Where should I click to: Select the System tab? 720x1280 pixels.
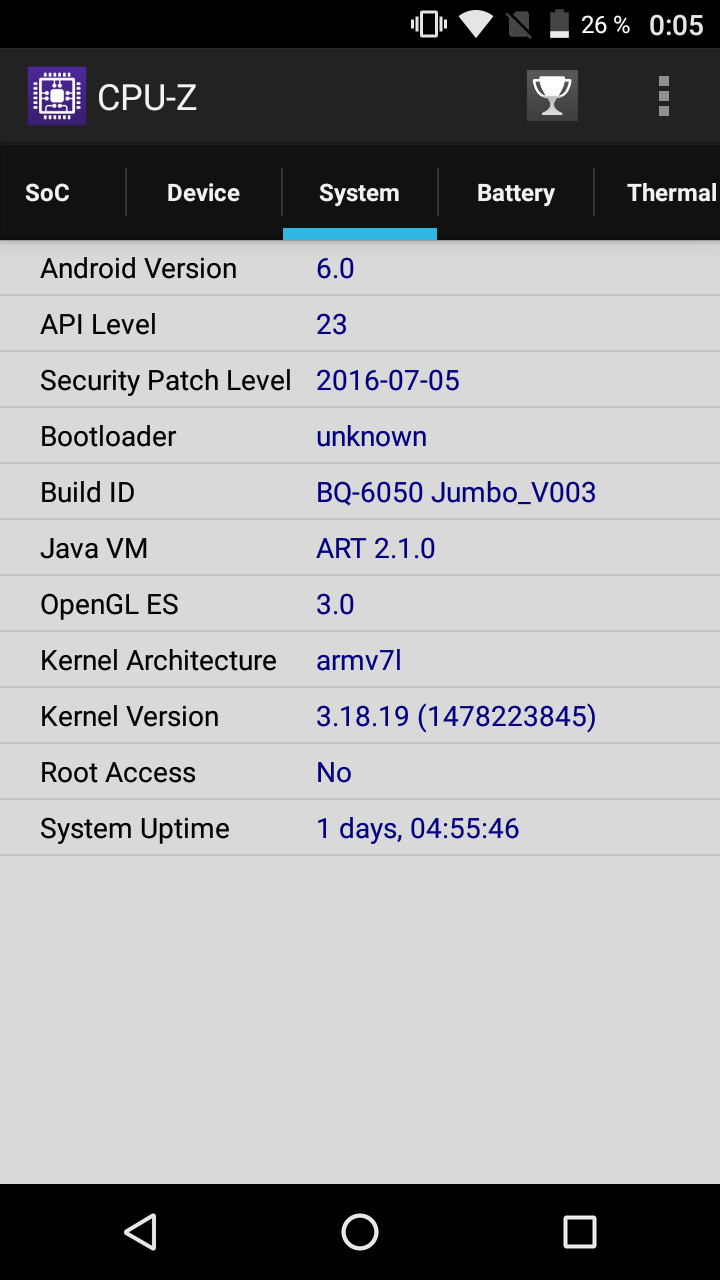point(359,193)
